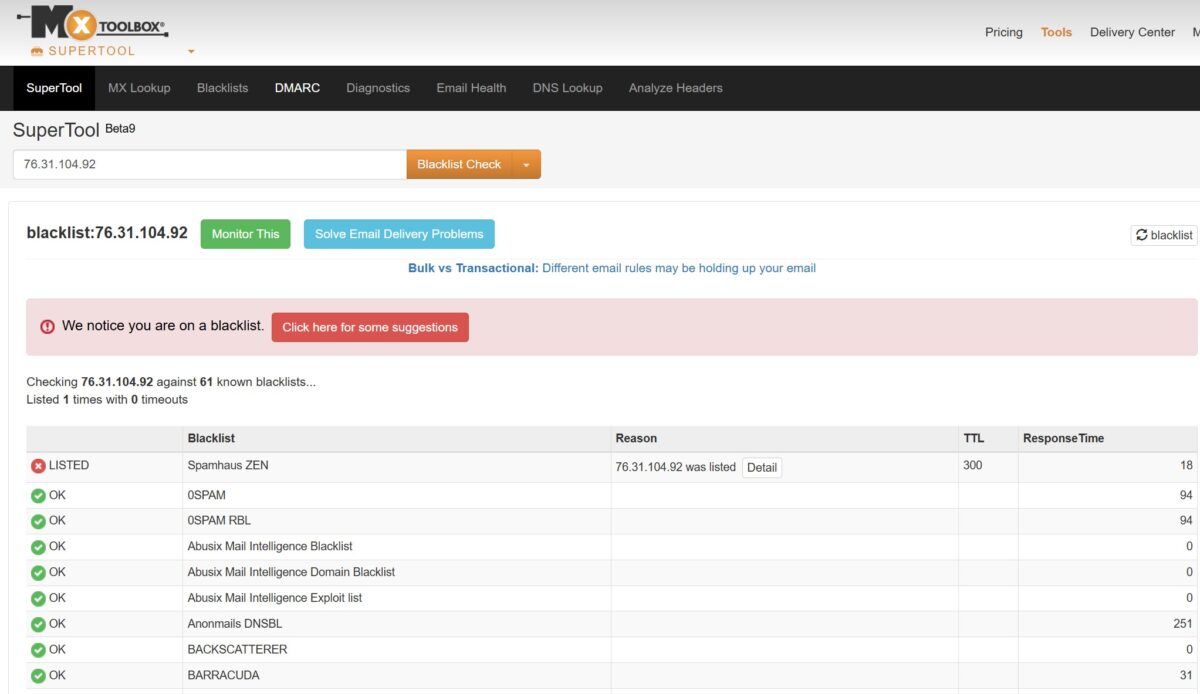Image resolution: width=1200 pixels, height=694 pixels.
Task: Click the Blacklist column header
Action: click(211, 438)
